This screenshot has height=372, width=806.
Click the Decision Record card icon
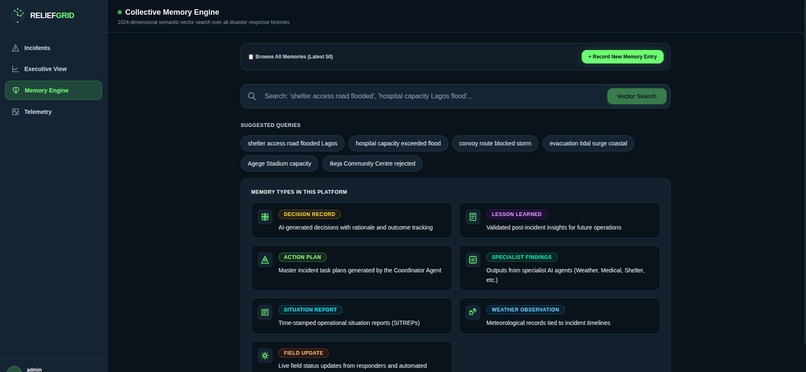coord(265,217)
